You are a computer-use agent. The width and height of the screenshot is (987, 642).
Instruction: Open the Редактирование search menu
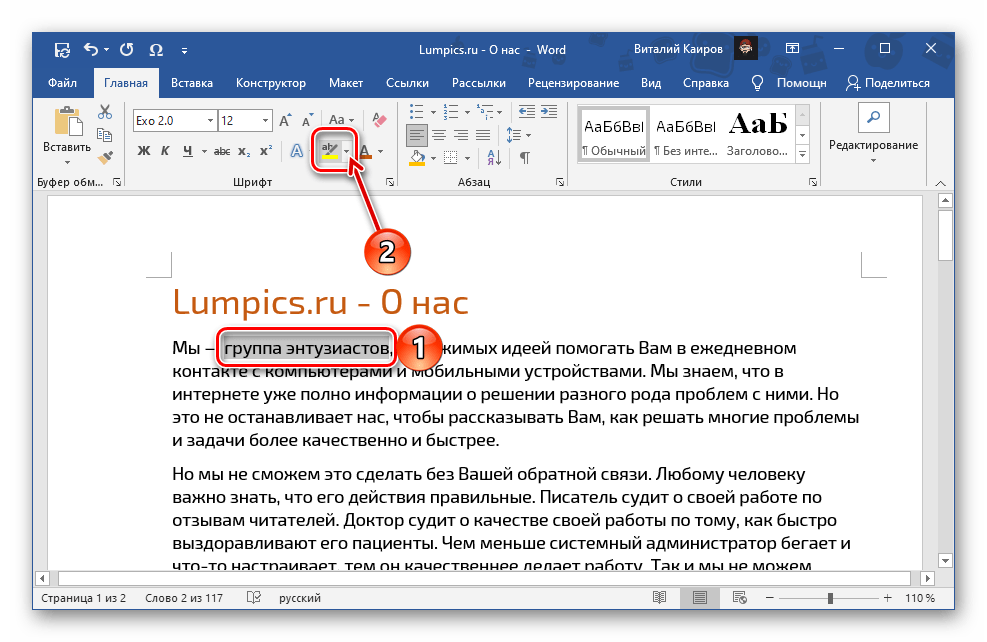pyautogui.click(x=873, y=135)
